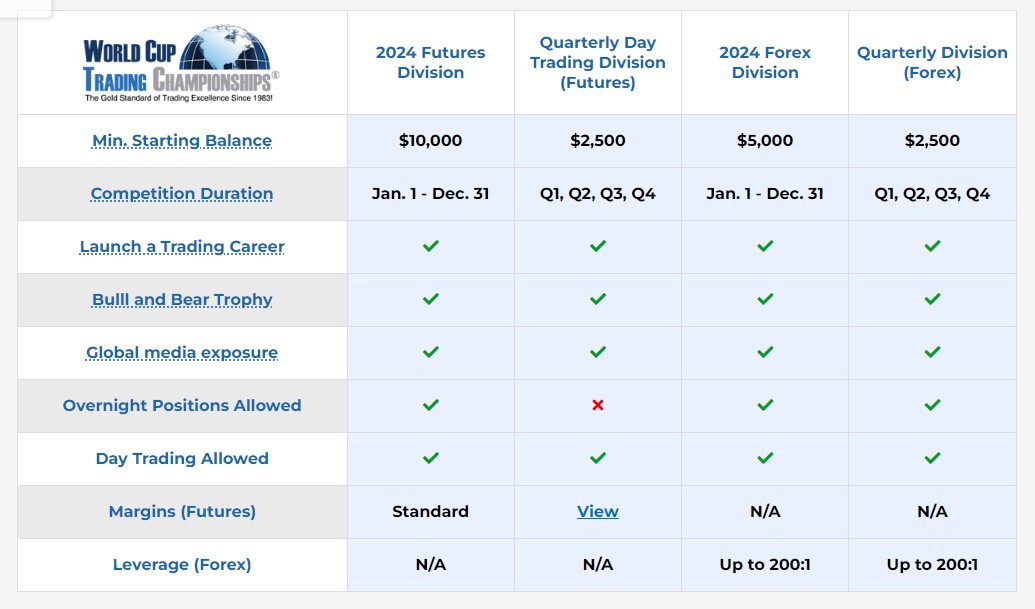Screen dimensions: 1035x609
Task: Select the 2024 Forex Division column header
Action: (765, 62)
